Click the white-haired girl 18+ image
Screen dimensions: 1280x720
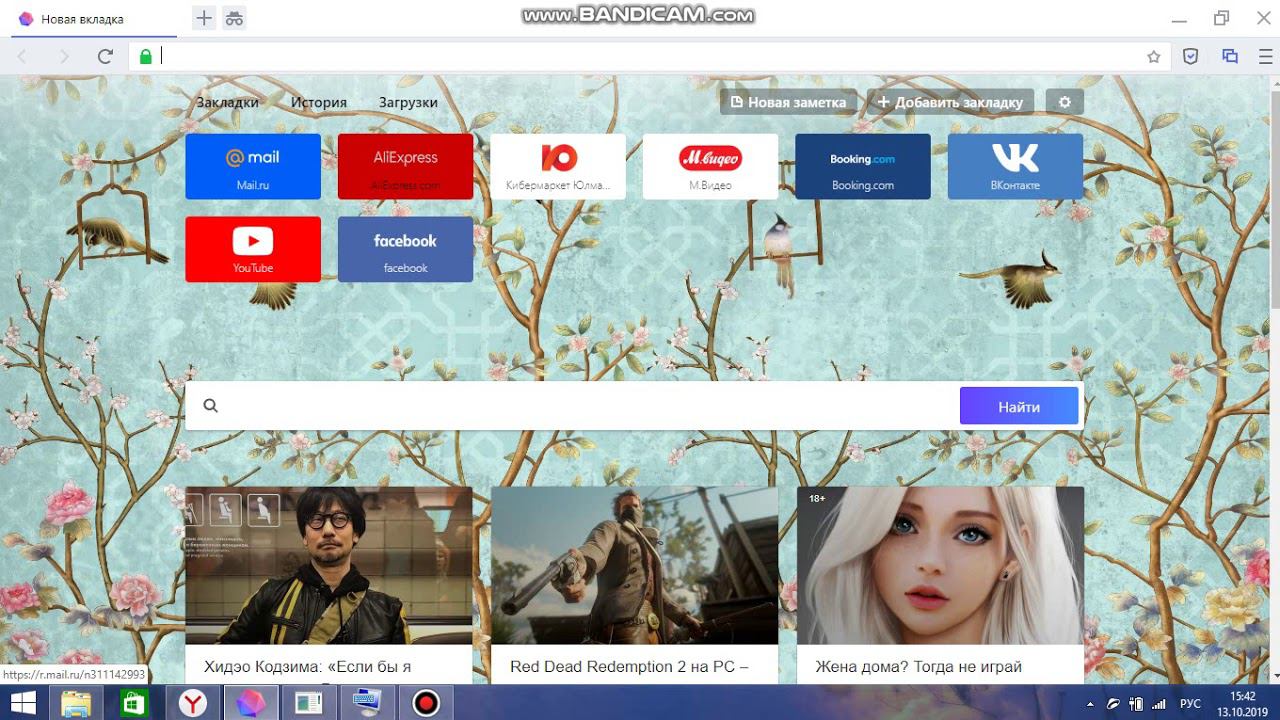940,565
